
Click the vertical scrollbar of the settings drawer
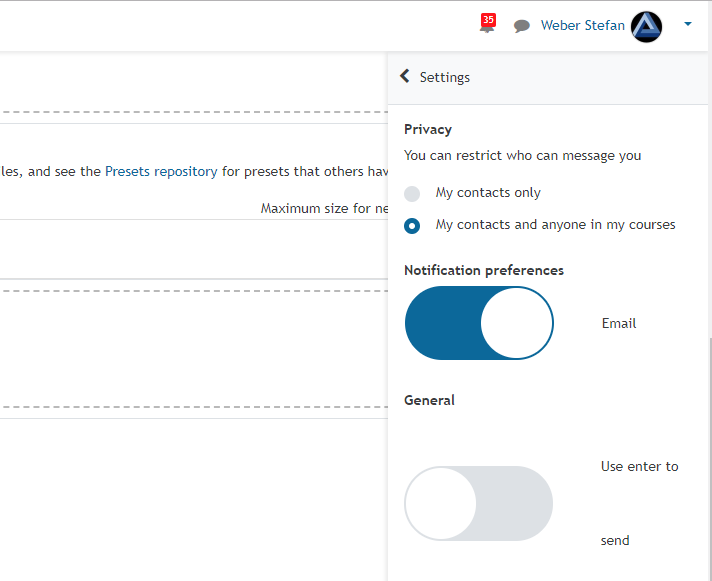pyautogui.click(x=710, y=459)
